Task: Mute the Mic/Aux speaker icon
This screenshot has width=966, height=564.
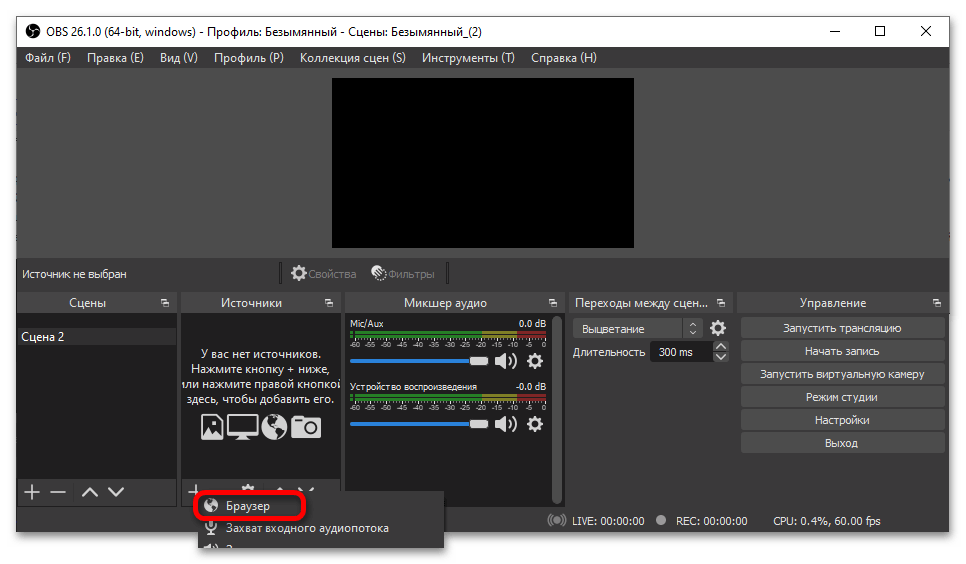Action: pos(506,361)
